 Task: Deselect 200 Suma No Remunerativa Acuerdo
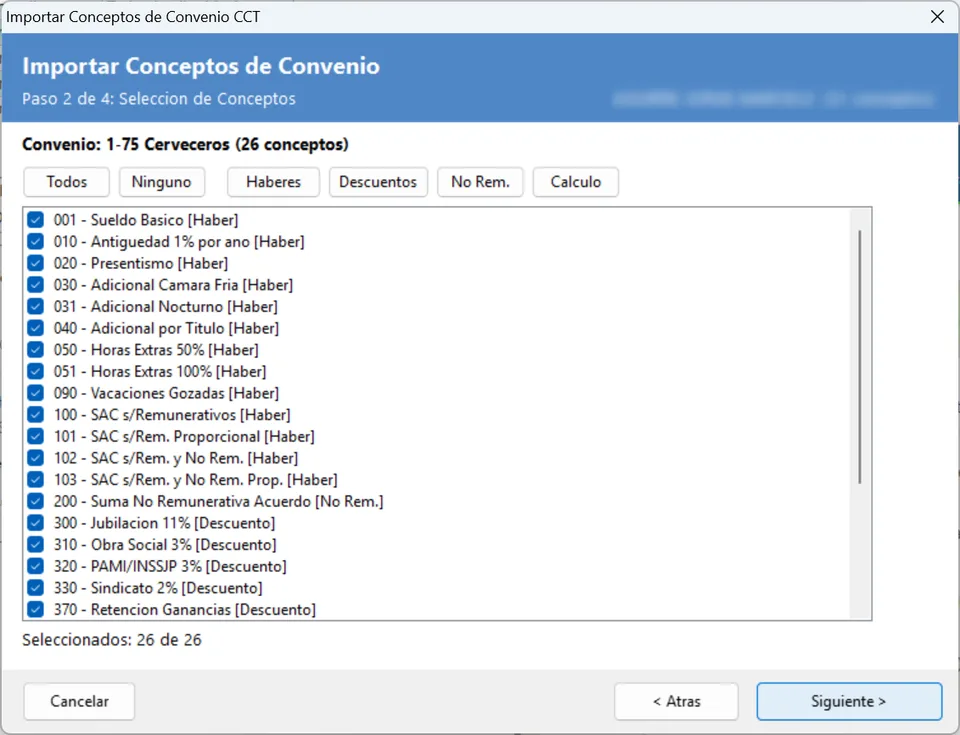point(36,501)
